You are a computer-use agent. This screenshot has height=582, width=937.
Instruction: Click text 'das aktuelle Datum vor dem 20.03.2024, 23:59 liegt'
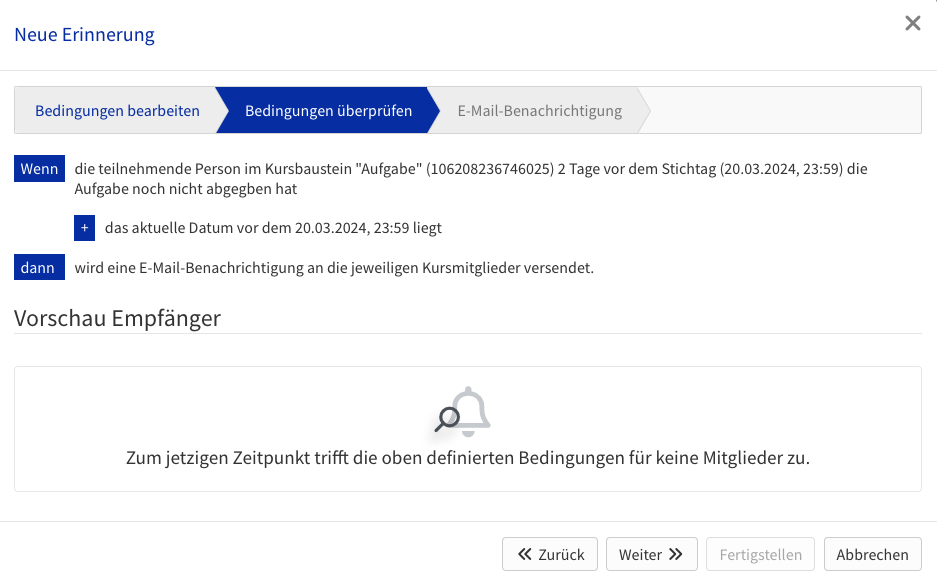click(x=273, y=228)
